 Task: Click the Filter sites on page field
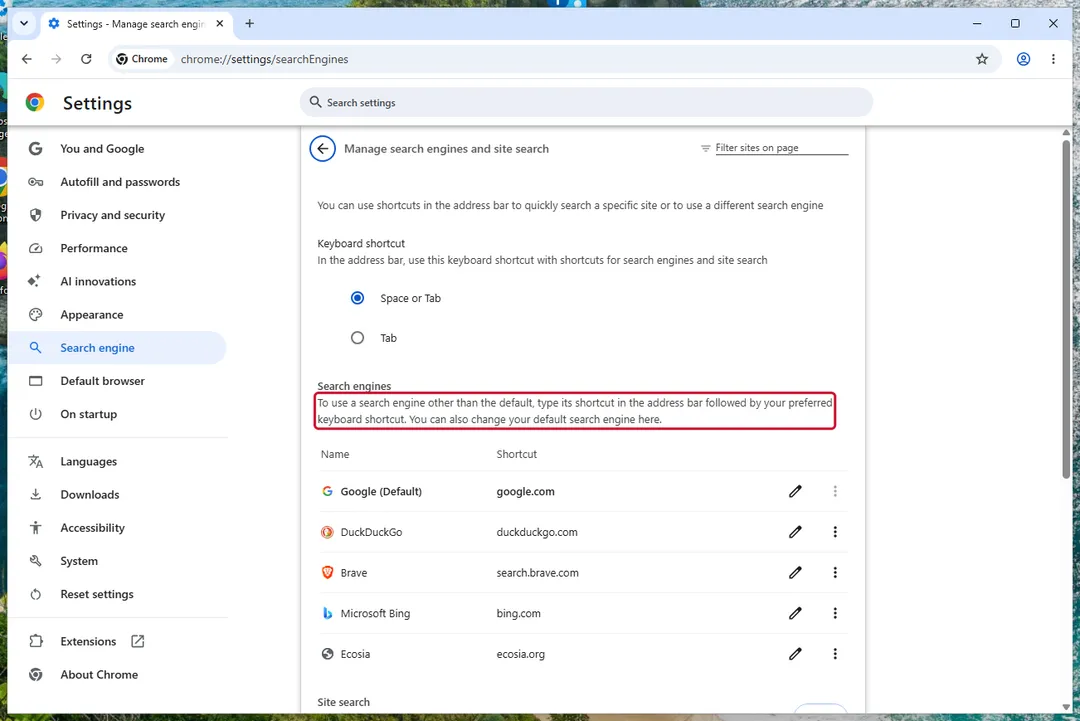coord(781,148)
